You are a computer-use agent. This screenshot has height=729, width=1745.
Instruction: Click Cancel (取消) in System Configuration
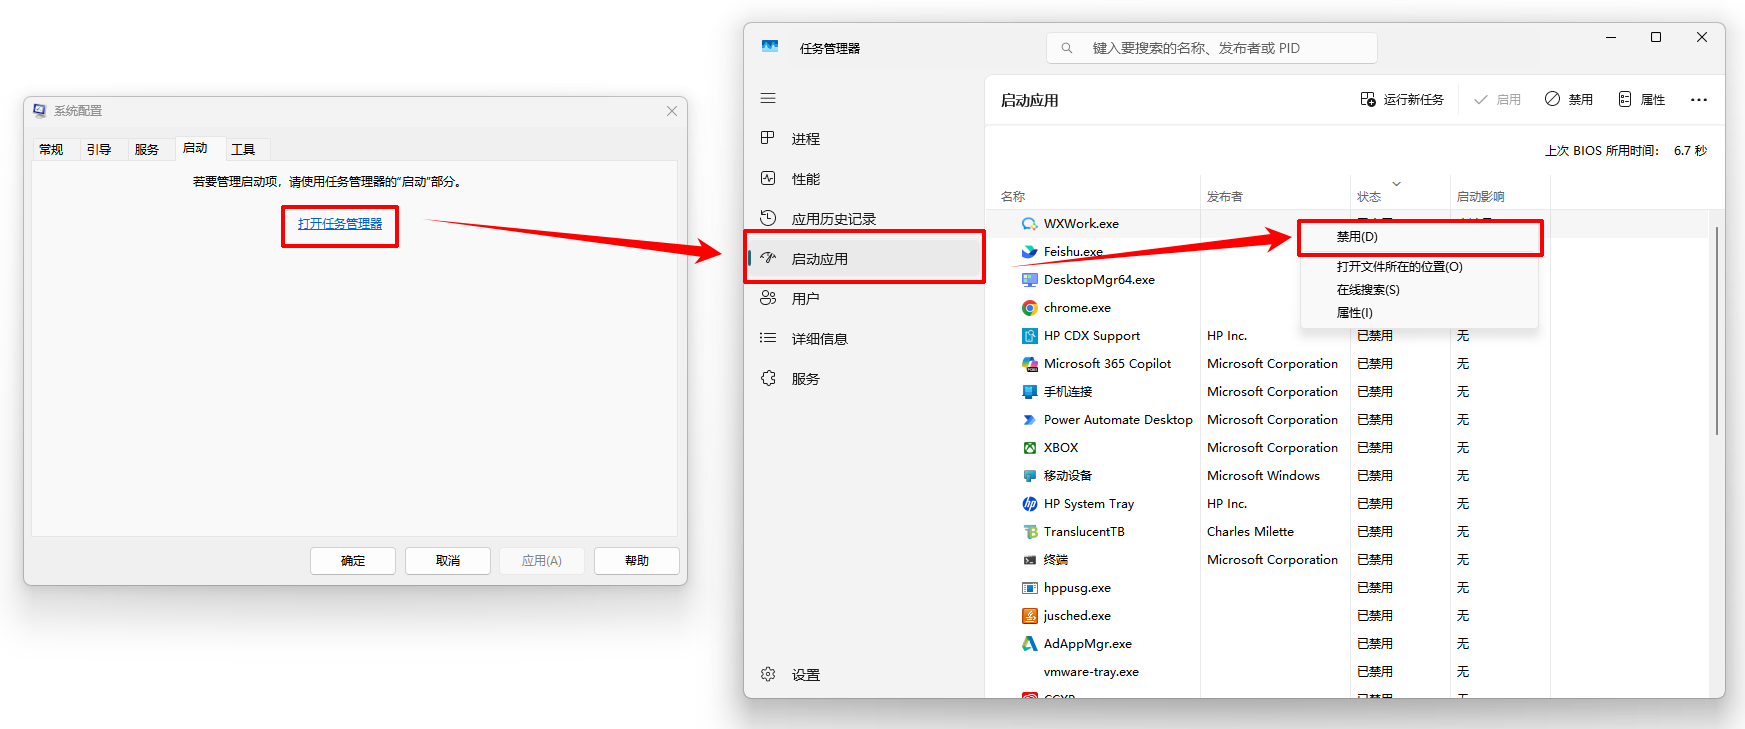pos(448,561)
